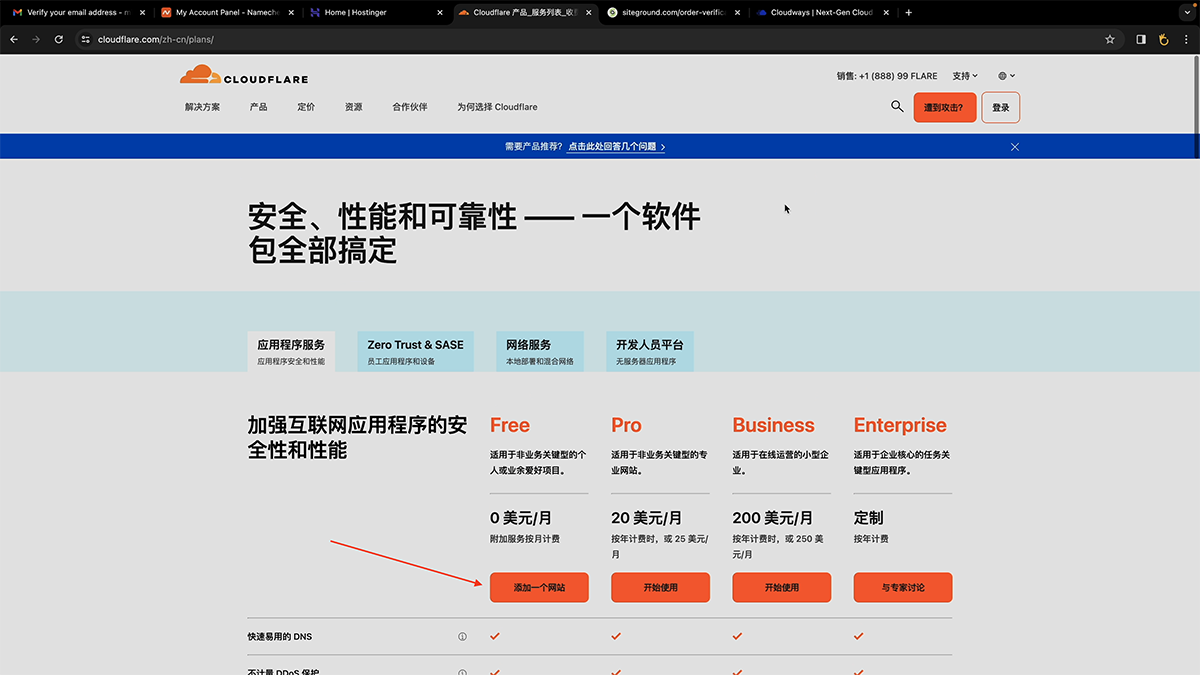Image resolution: width=1200 pixels, height=675 pixels.
Task: Show info for 快速易用的 DNS row
Action: (462, 636)
